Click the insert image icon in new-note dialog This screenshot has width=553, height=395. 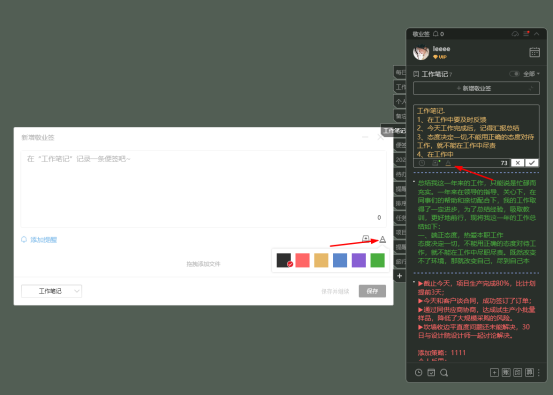tap(366, 239)
